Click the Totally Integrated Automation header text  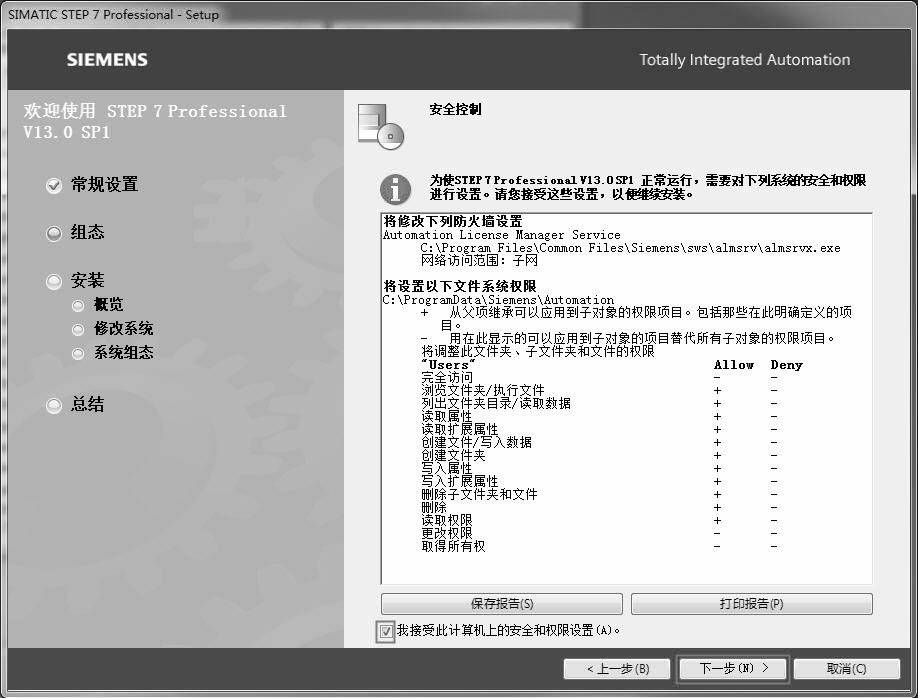[x=745, y=60]
